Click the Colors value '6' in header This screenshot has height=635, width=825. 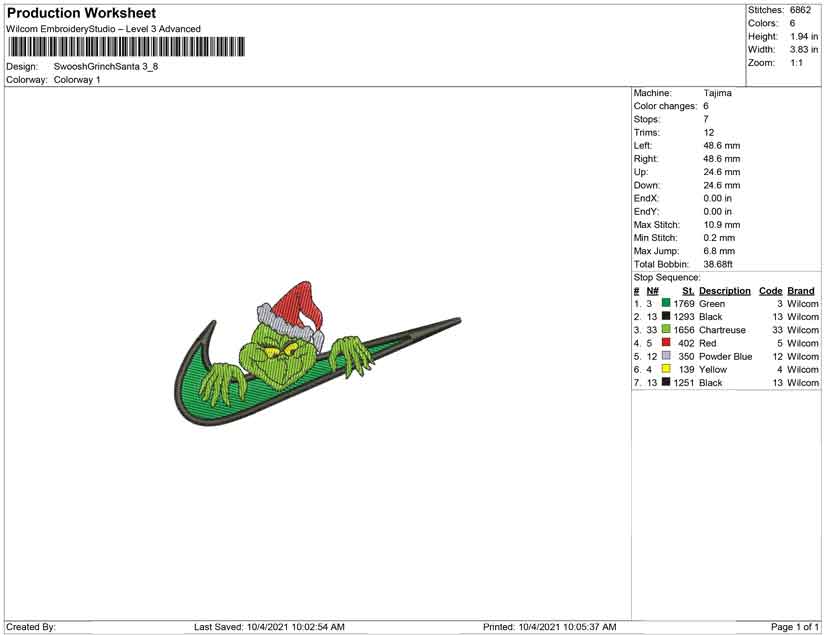(792, 23)
